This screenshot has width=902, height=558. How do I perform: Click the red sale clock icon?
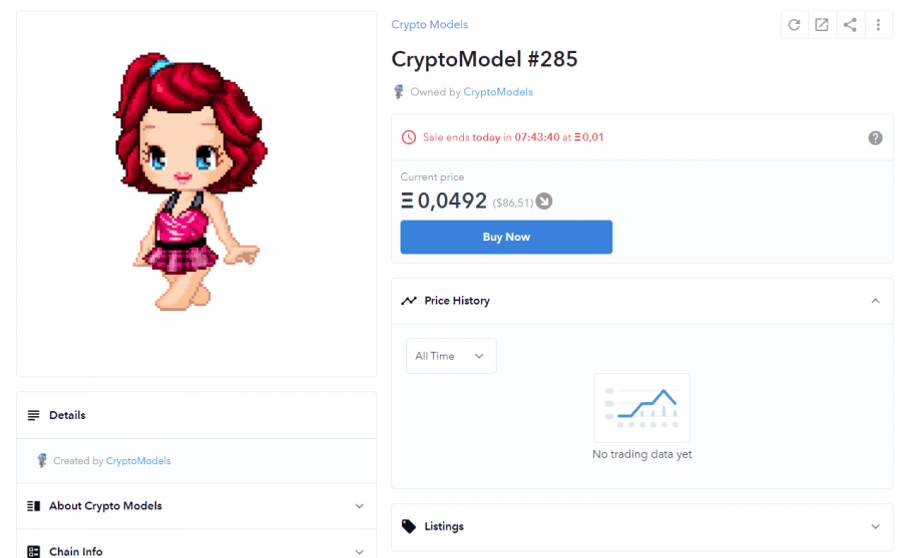[408, 137]
